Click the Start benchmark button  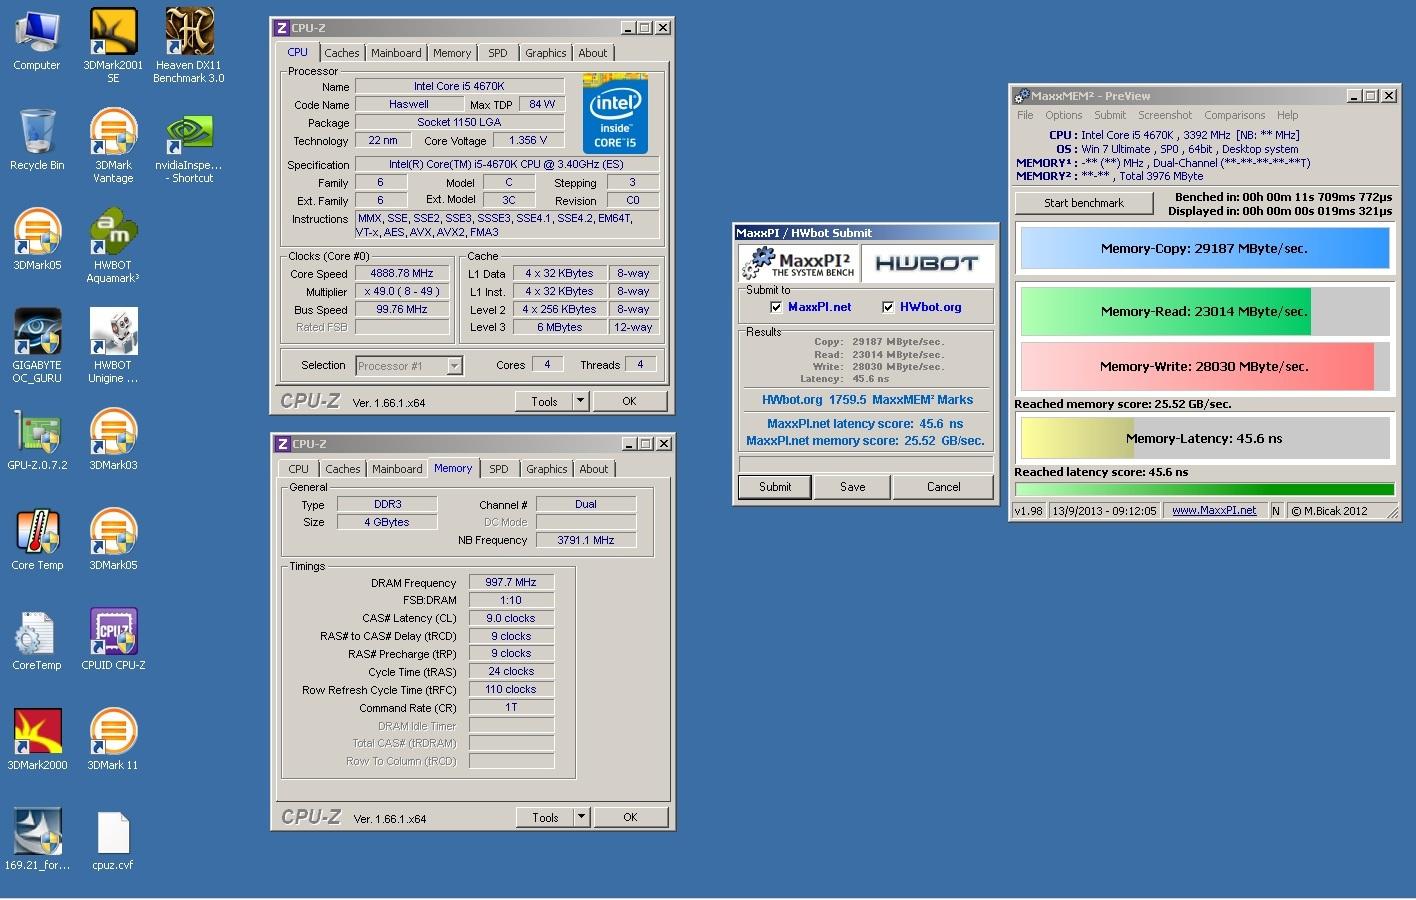[x=1084, y=203]
